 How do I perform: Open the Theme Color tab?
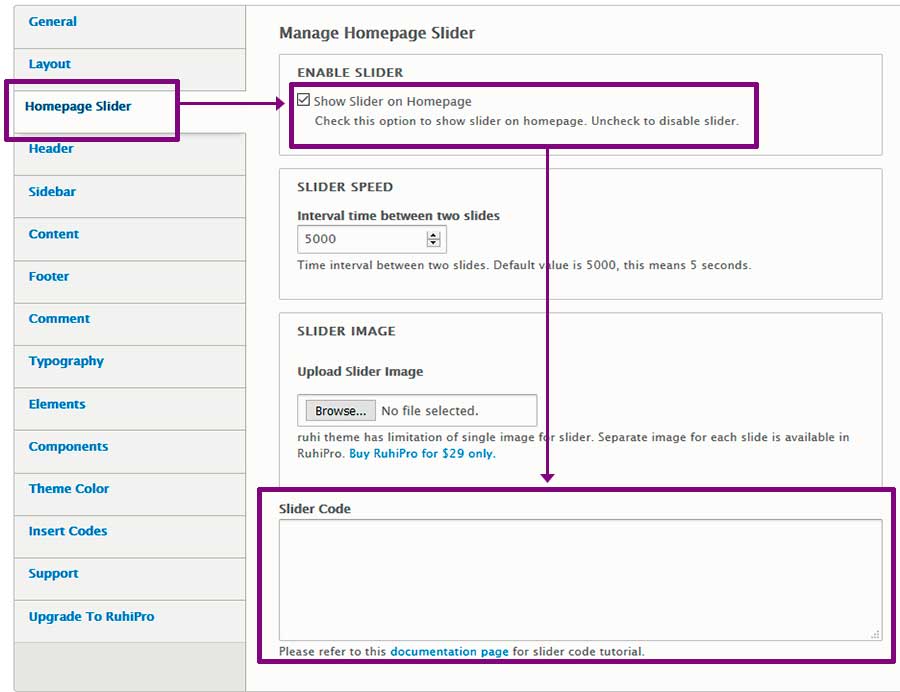tap(69, 488)
